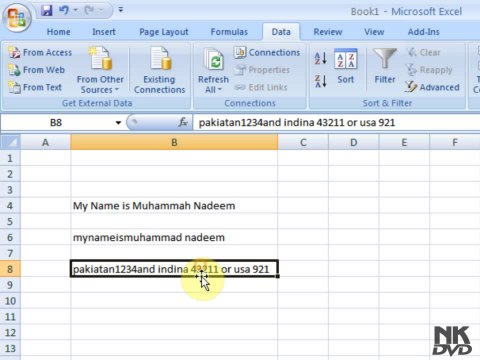Viewport: 480px width, 360px height.
Task: Select the Data ribbon tab
Action: tap(281, 32)
